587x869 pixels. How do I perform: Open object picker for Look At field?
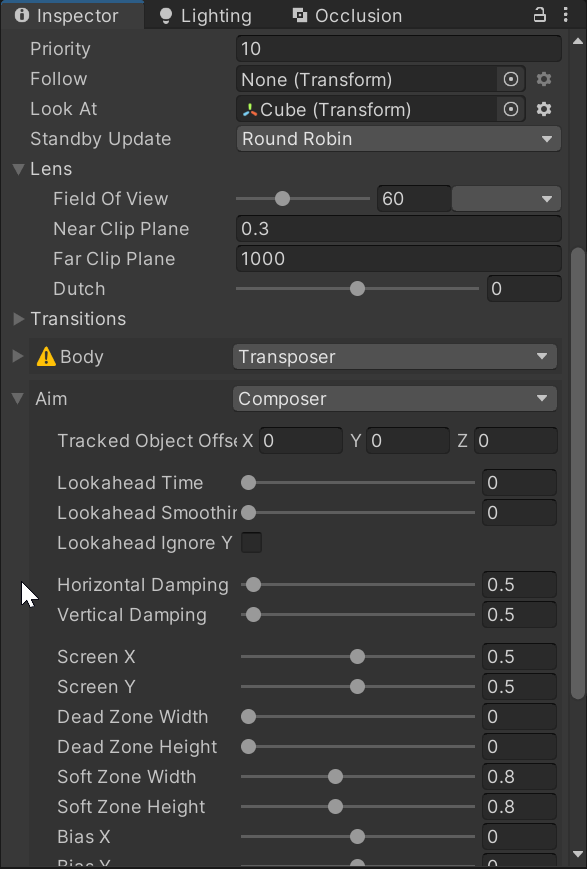(x=511, y=109)
